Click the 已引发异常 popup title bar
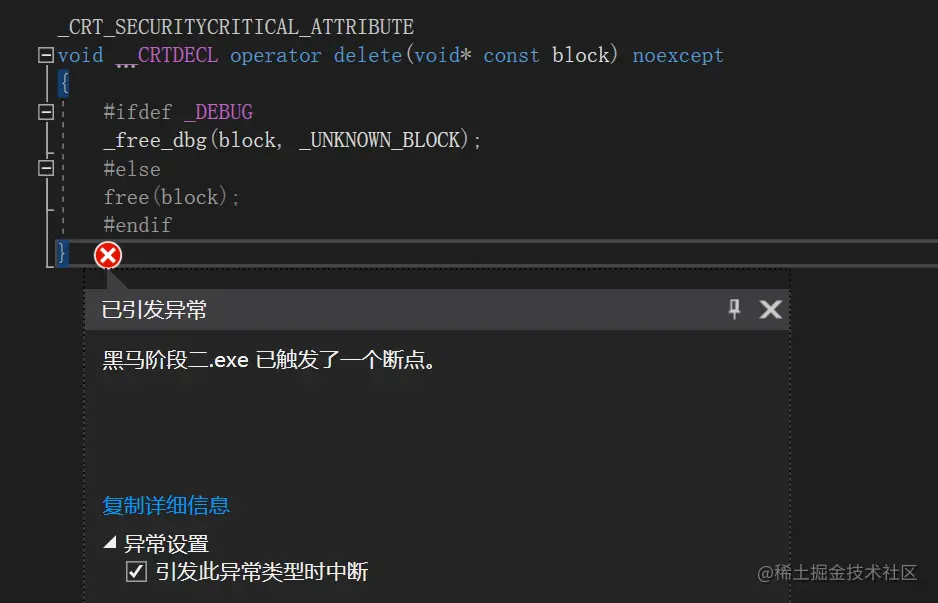This screenshot has width=938, height=603. [437, 309]
